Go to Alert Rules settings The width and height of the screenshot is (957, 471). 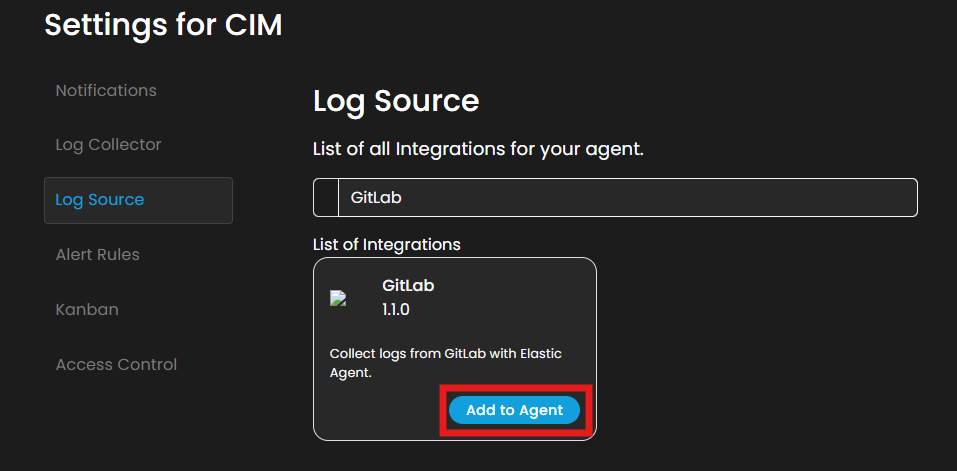[97, 255]
